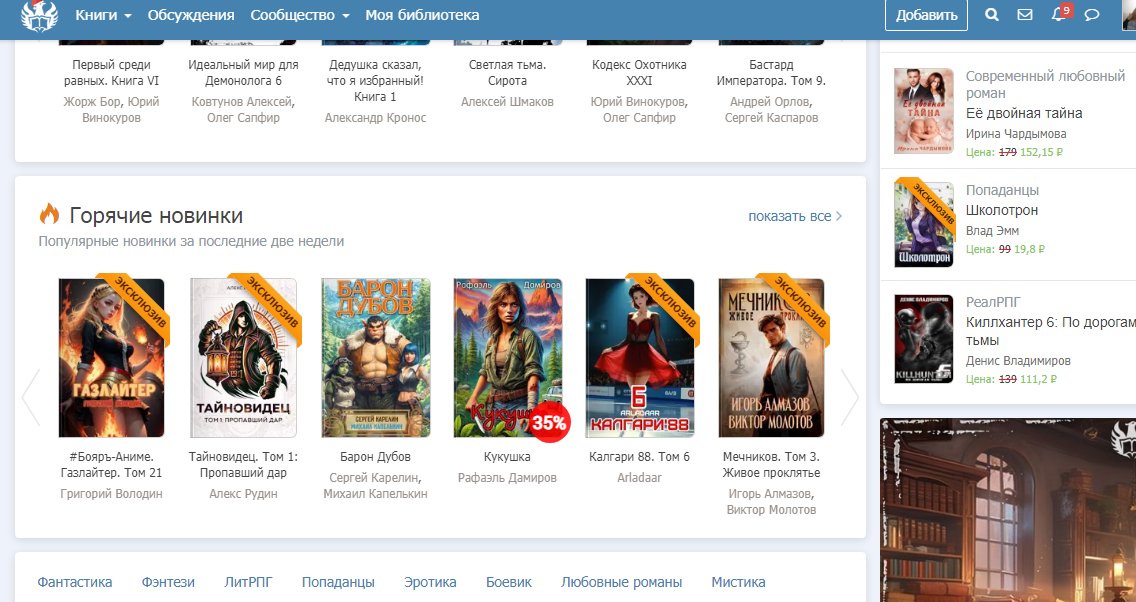Click the library illustration banner in sidebar
The height and width of the screenshot is (602, 1136).
[x=1008, y=510]
